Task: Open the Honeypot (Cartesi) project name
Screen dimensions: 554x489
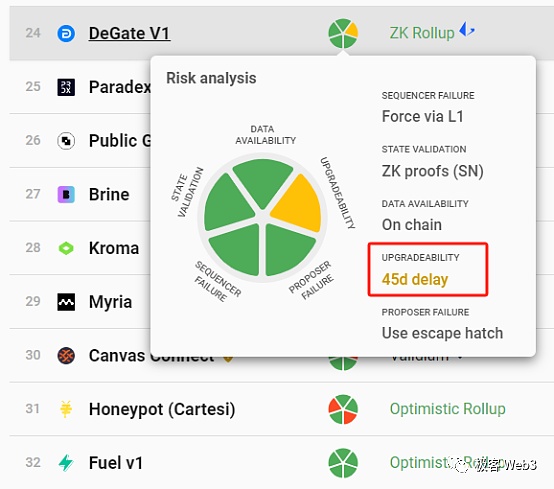Action: click(162, 409)
